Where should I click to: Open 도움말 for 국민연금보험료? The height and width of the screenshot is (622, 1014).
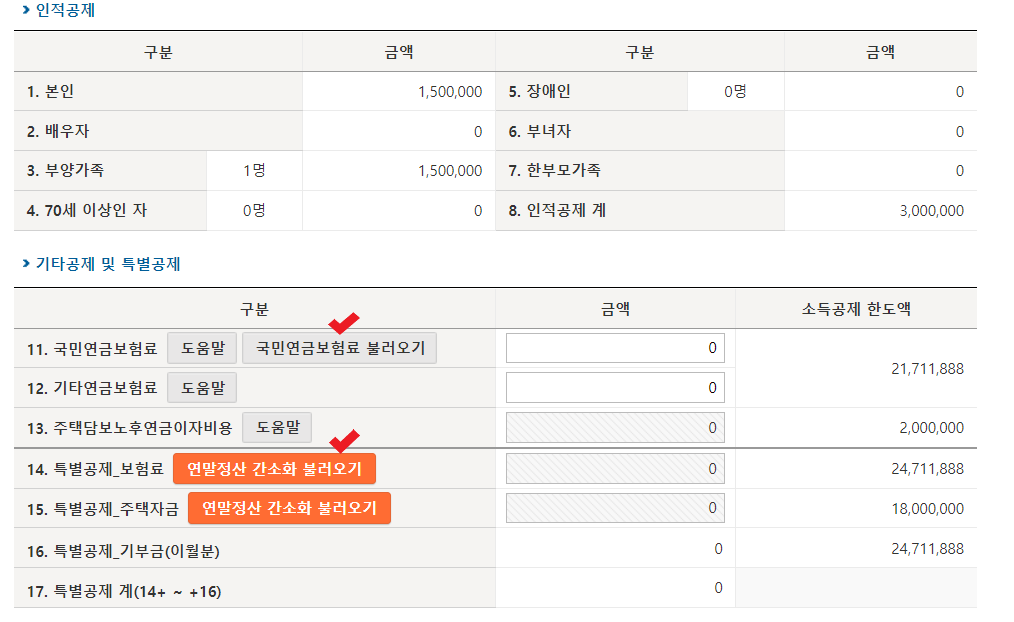[204, 347]
